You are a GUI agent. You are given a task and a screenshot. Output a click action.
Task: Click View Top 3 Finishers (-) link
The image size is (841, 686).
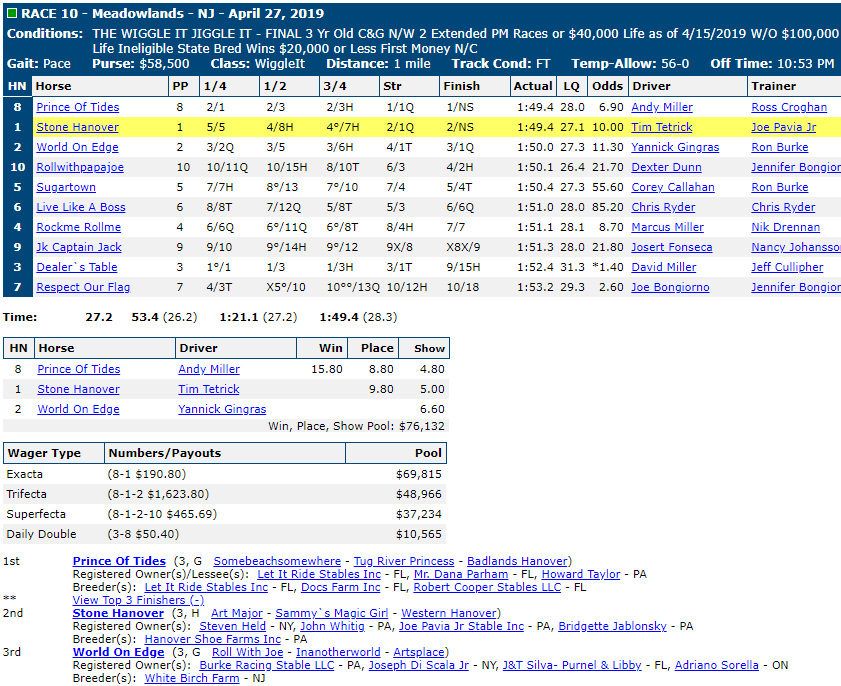tap(138, 600)
